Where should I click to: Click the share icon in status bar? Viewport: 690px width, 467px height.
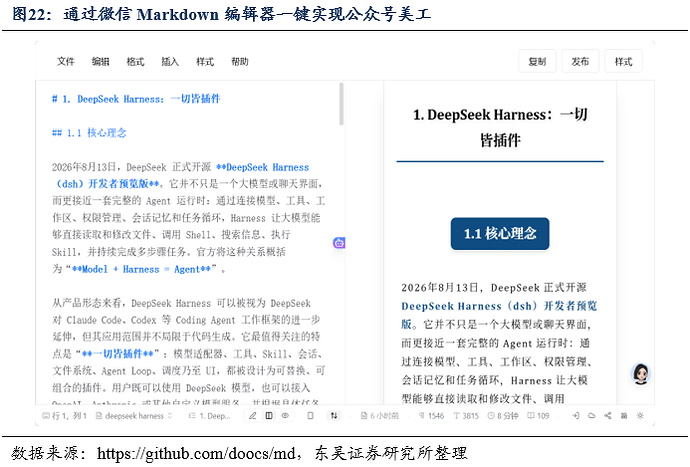click(x=608, y=416)
